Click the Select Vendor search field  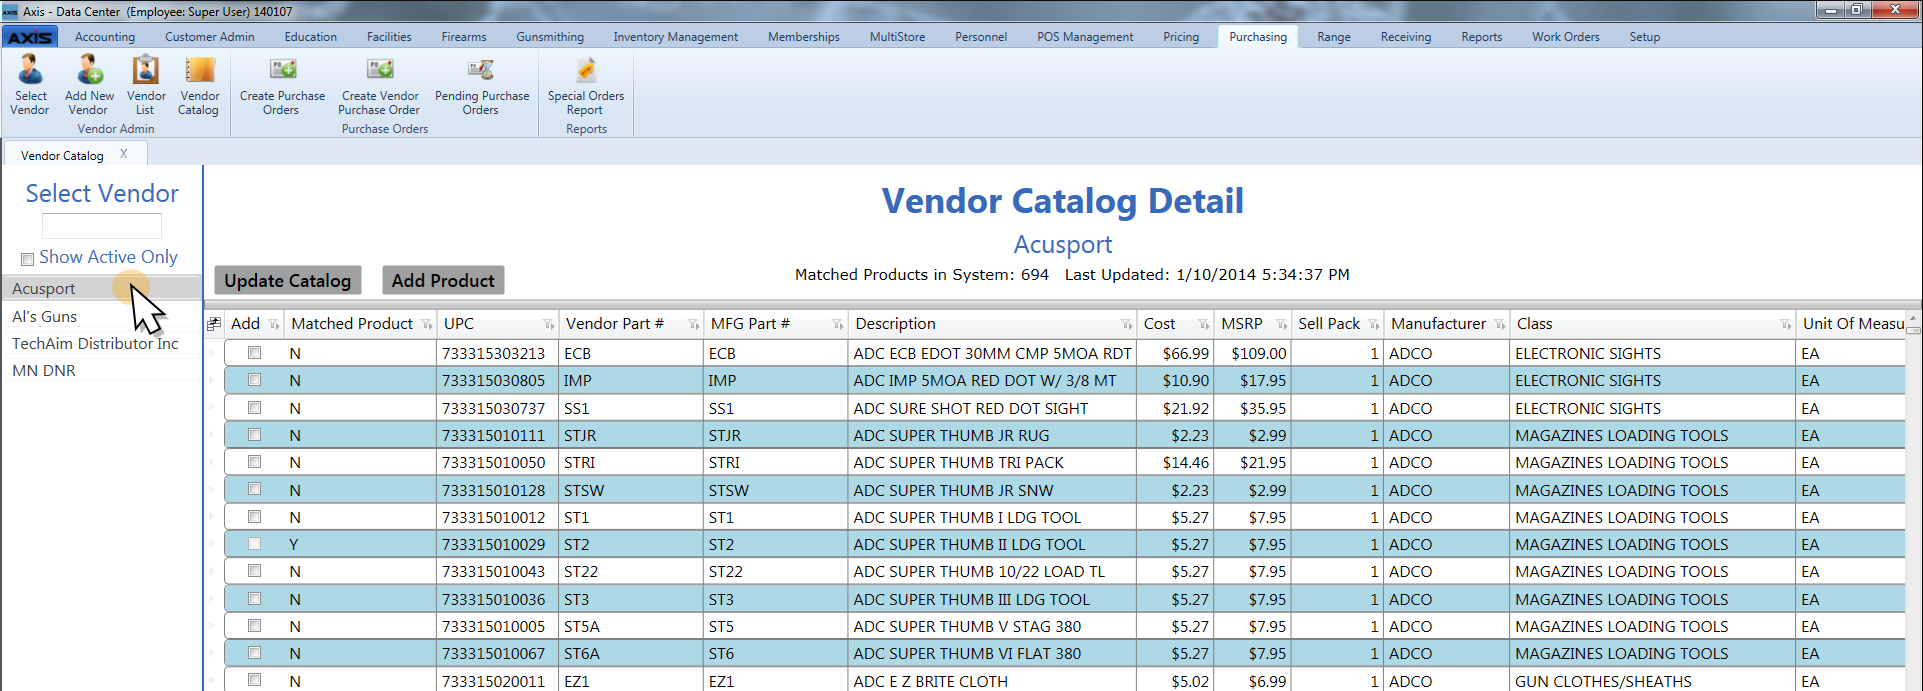pyautogui.click(x=102, y=225)
